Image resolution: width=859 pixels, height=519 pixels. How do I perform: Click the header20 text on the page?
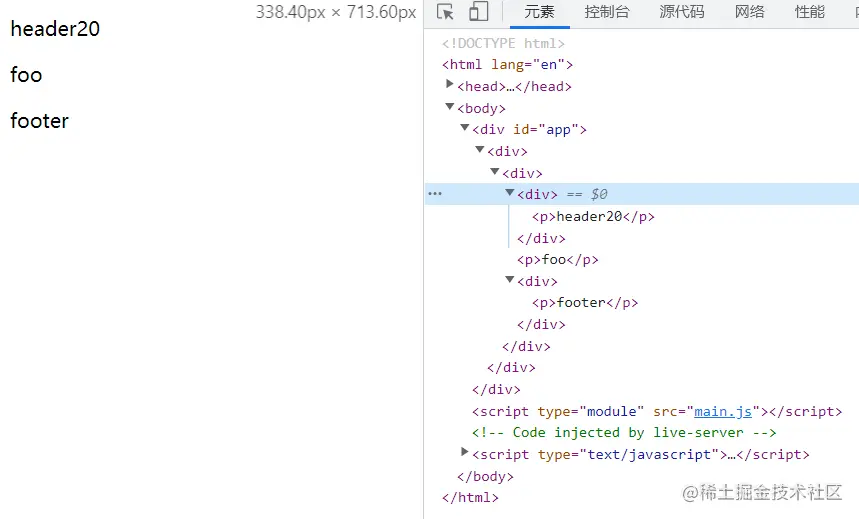(55, 29)
